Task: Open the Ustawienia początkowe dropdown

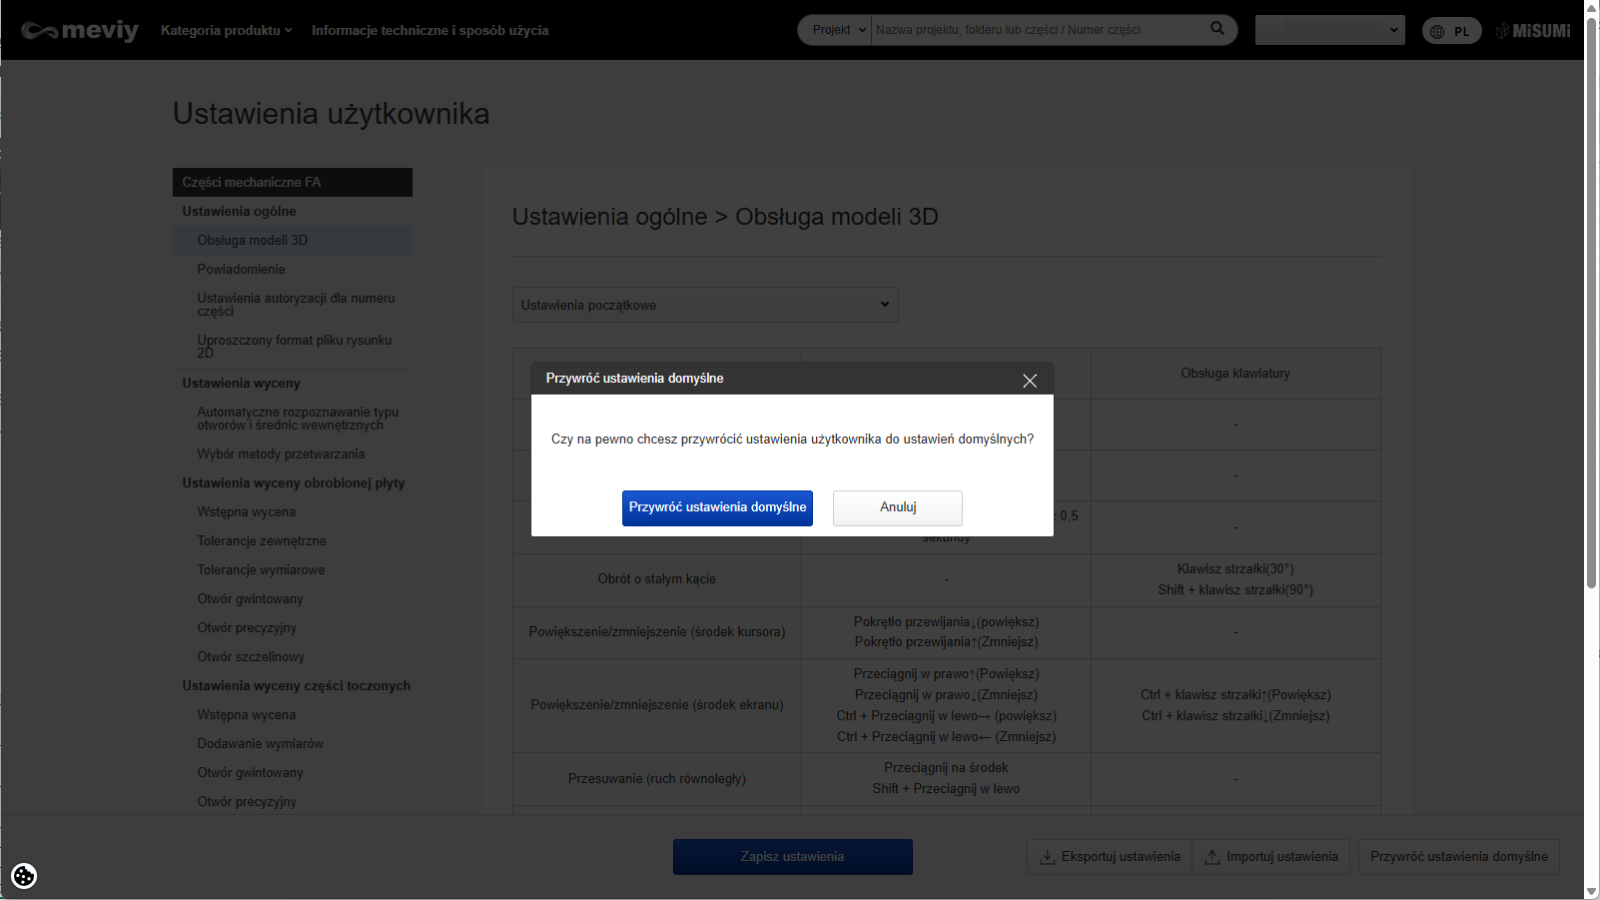Action: [705, 305]
